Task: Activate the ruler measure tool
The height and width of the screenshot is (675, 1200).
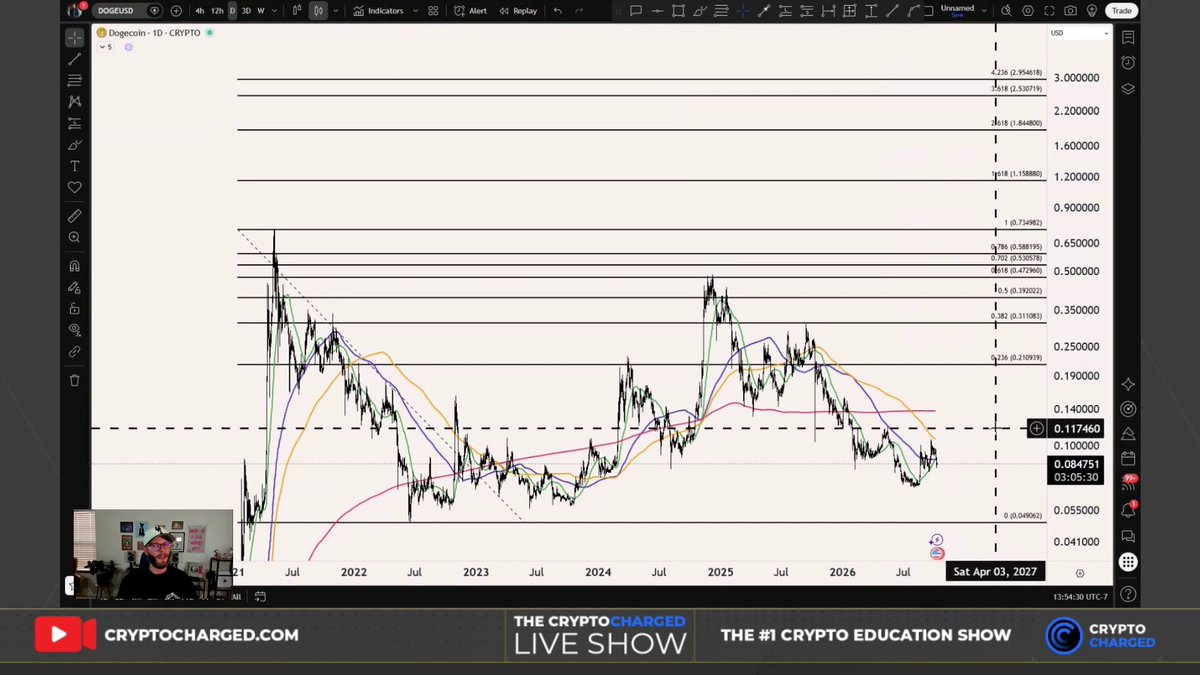Action: 75,216
